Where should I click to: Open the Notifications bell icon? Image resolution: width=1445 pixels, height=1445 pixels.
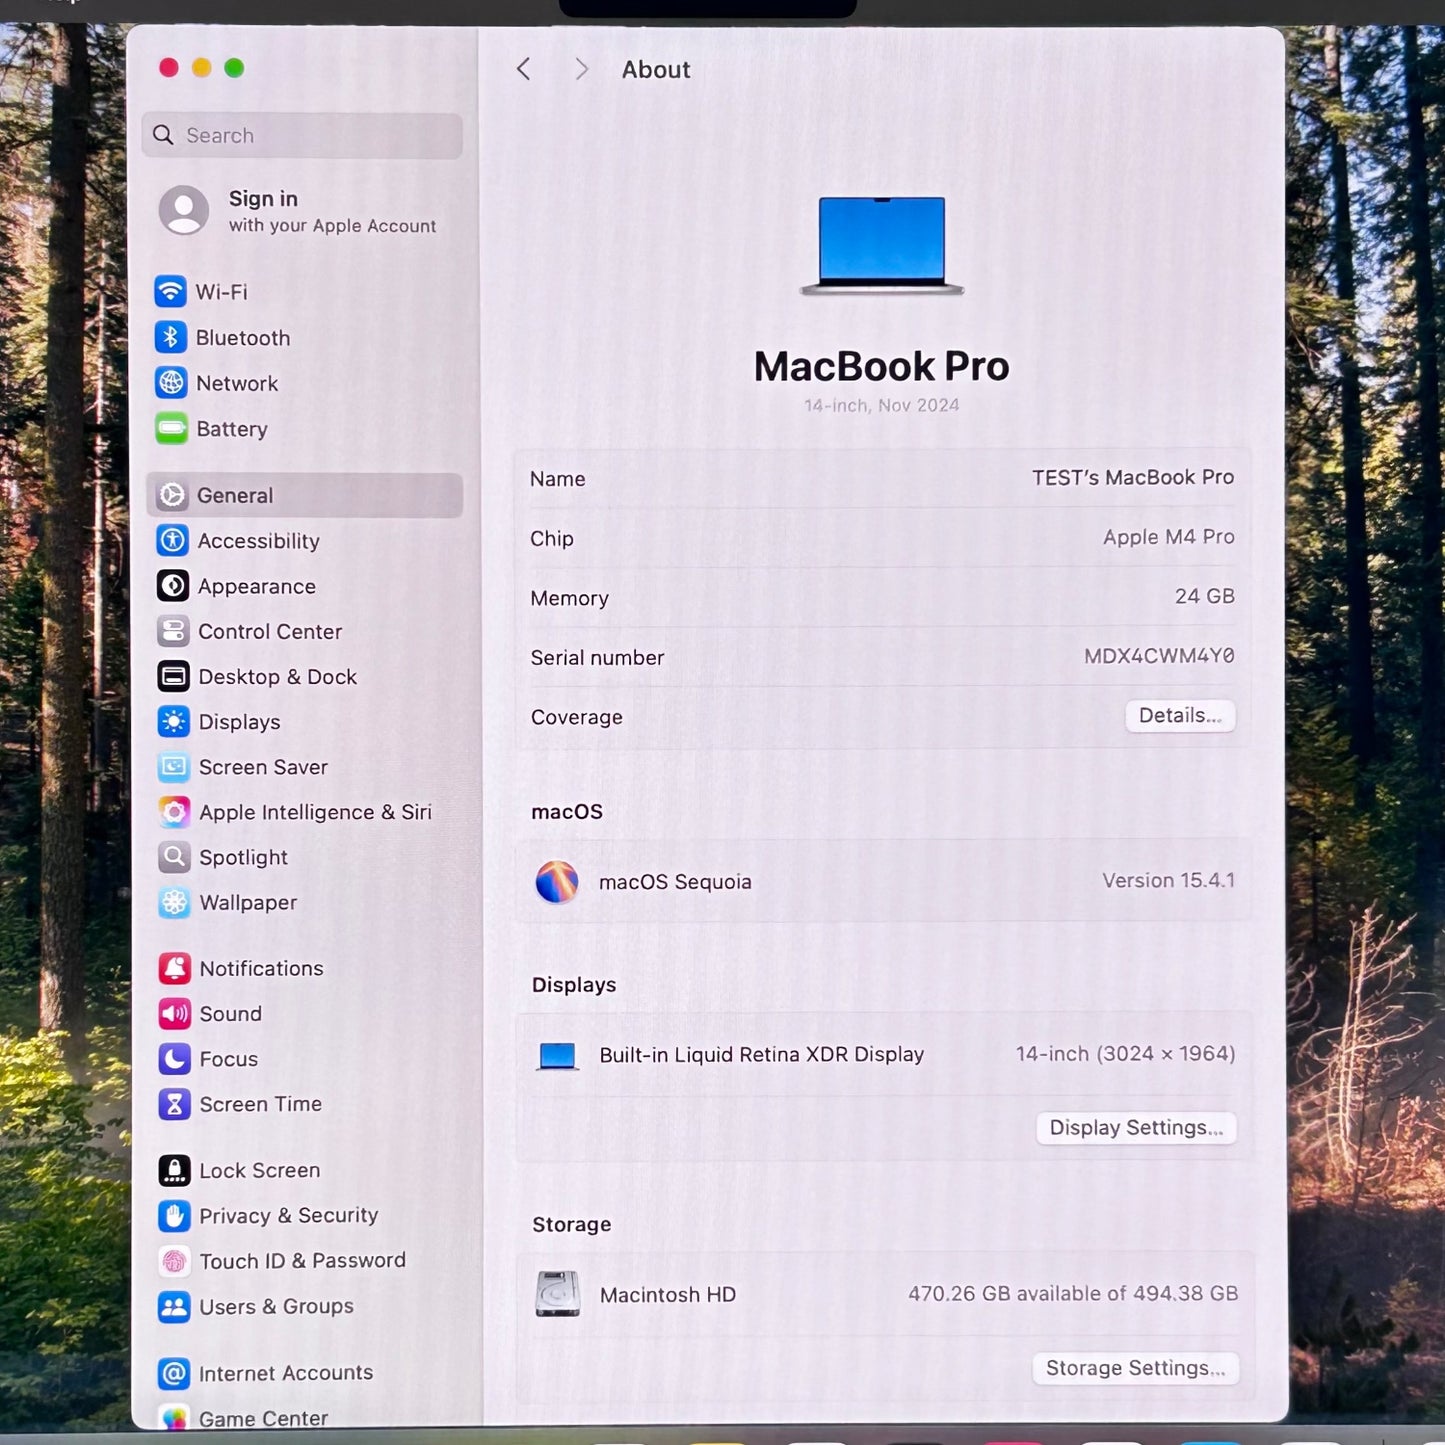tap(174, 968)
